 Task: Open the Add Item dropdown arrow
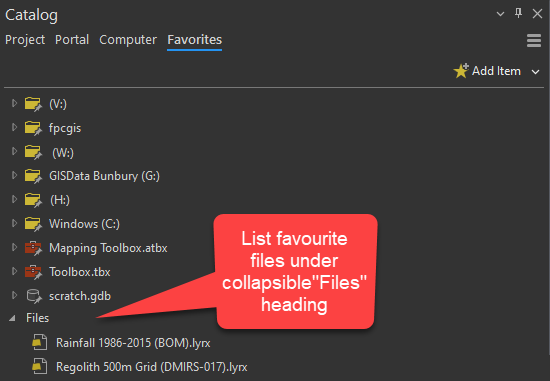[535, 72]
